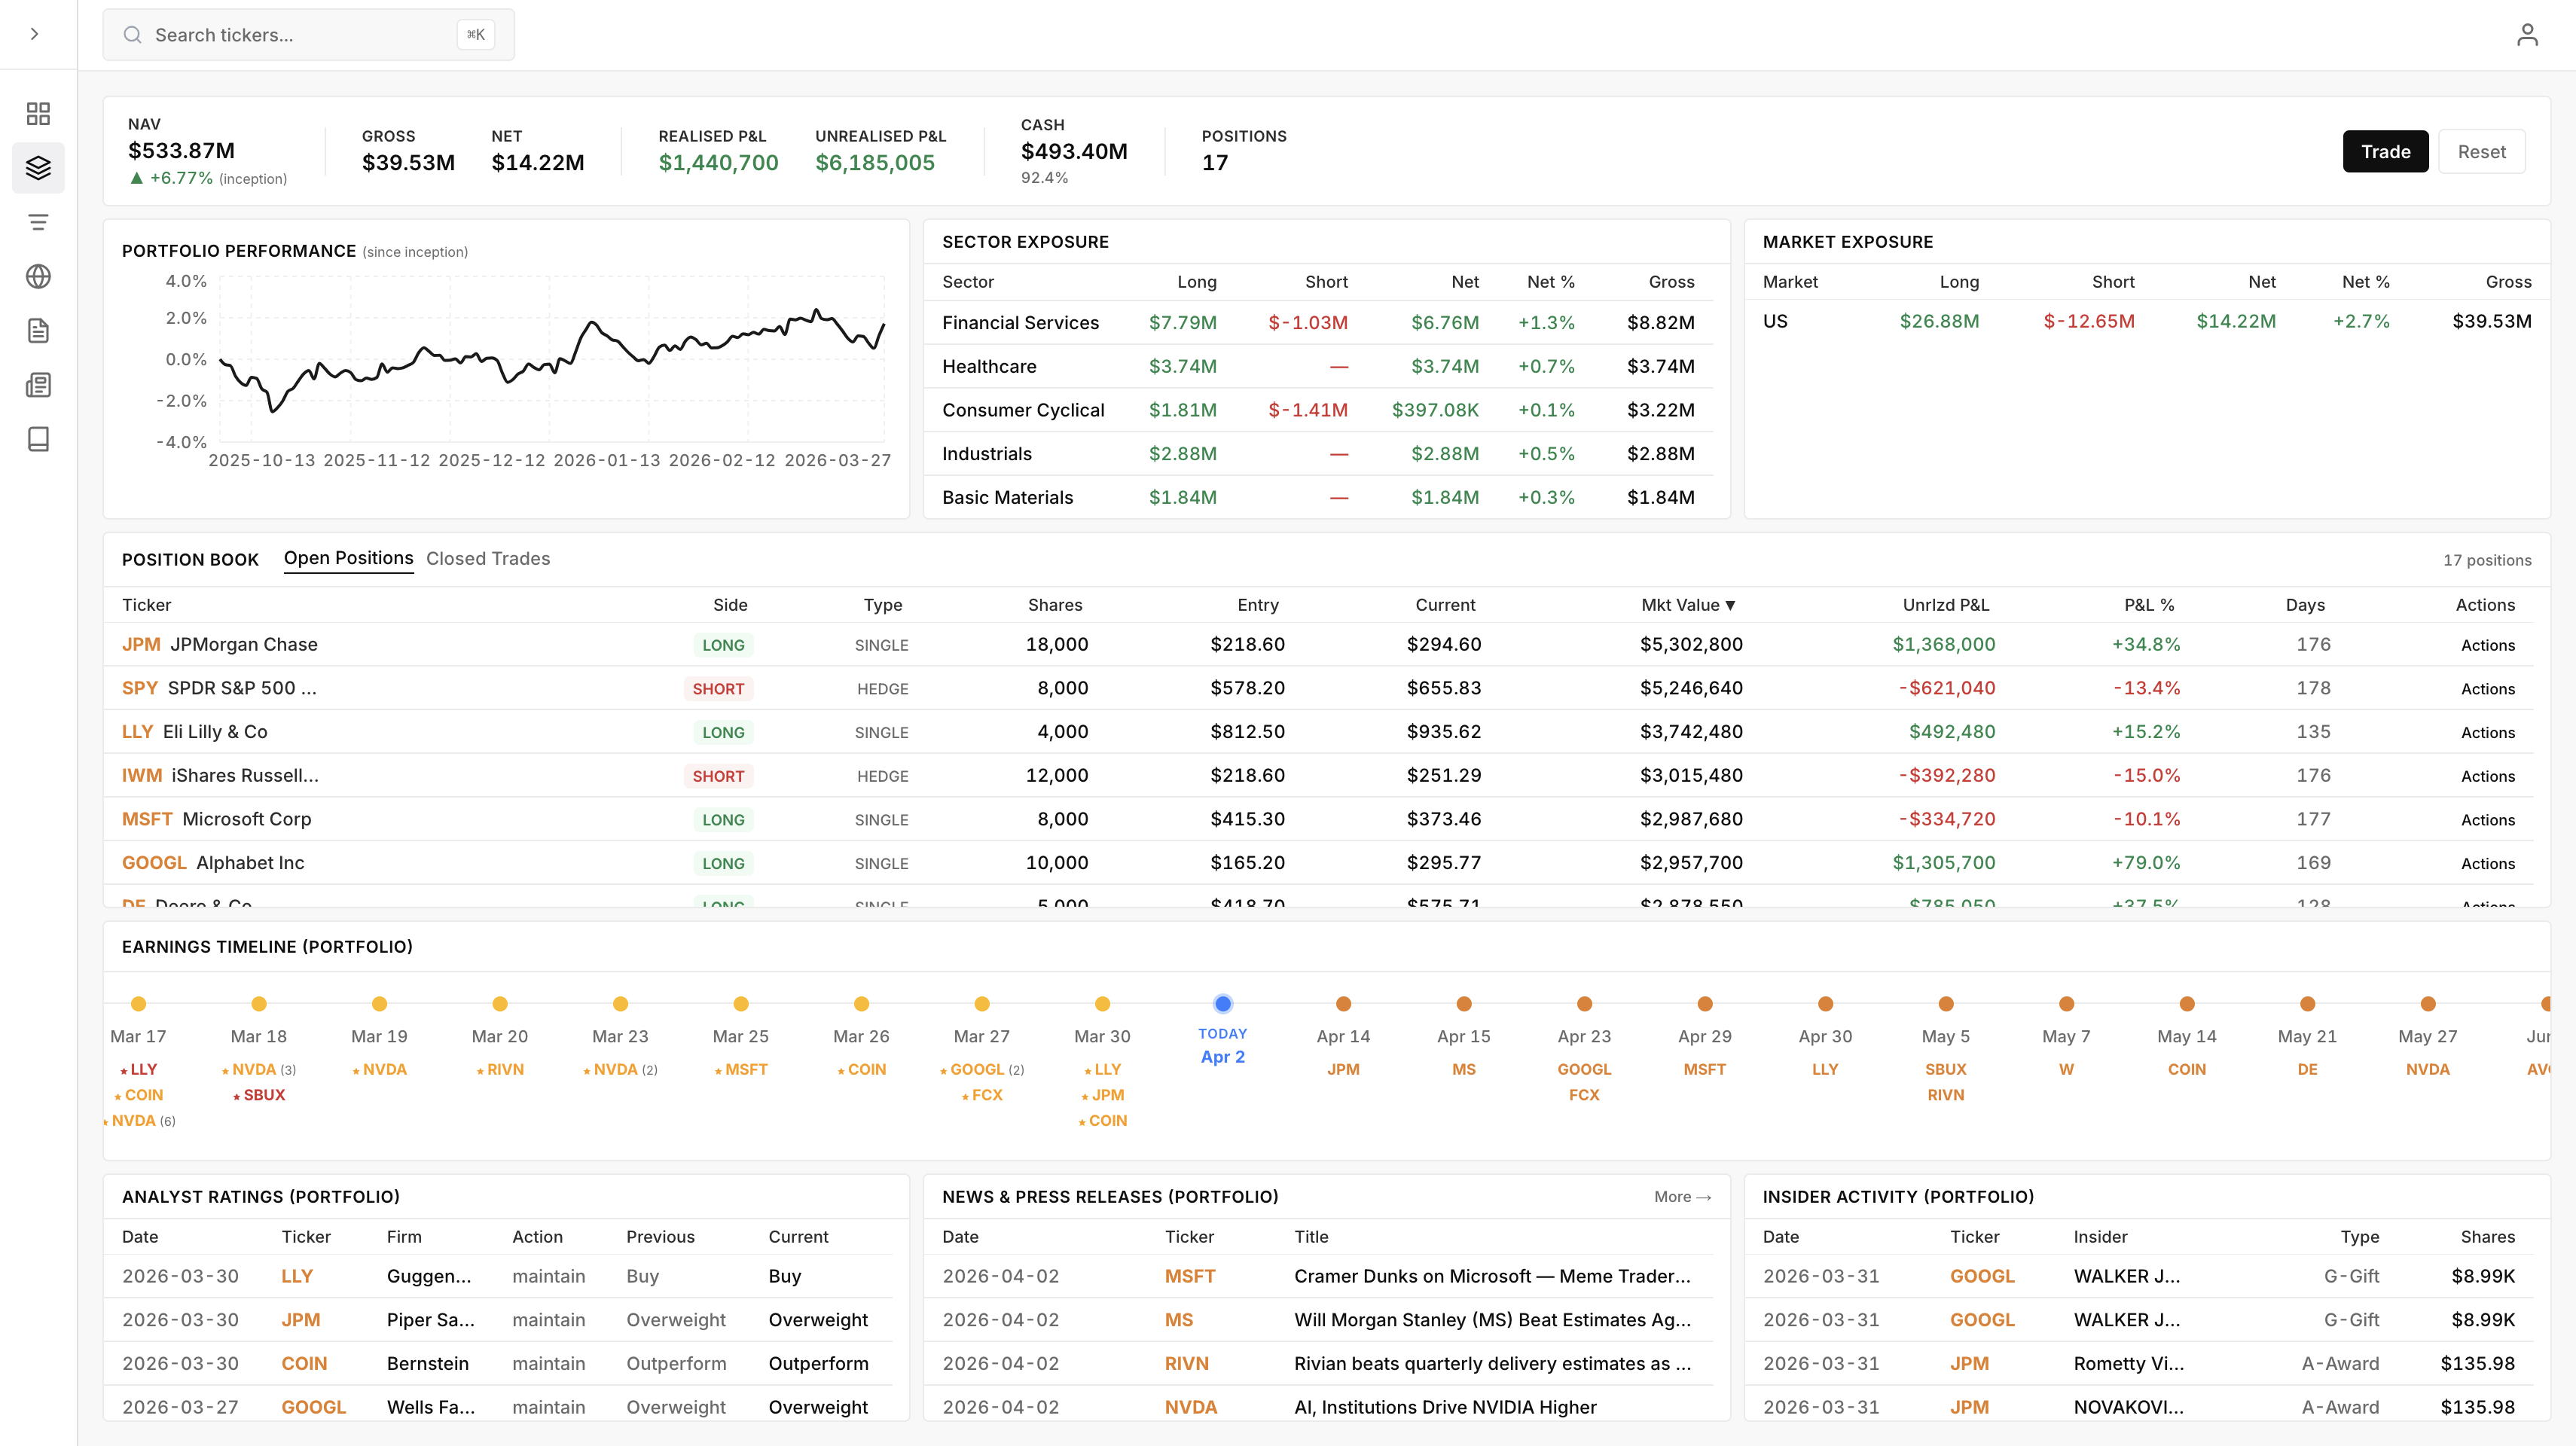Open the newspaper news icon in the sidebar
Image resolution: width=2576 pixels, height=1446 pixels.
[x=38, y=384]
